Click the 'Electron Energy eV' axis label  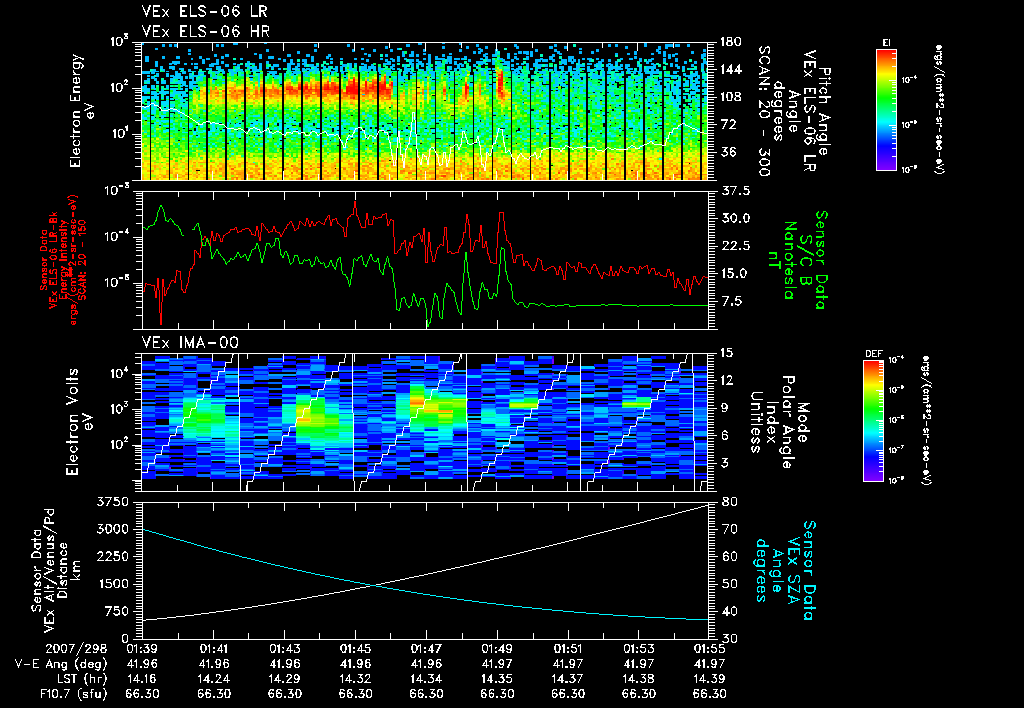(x=83, y=110)
